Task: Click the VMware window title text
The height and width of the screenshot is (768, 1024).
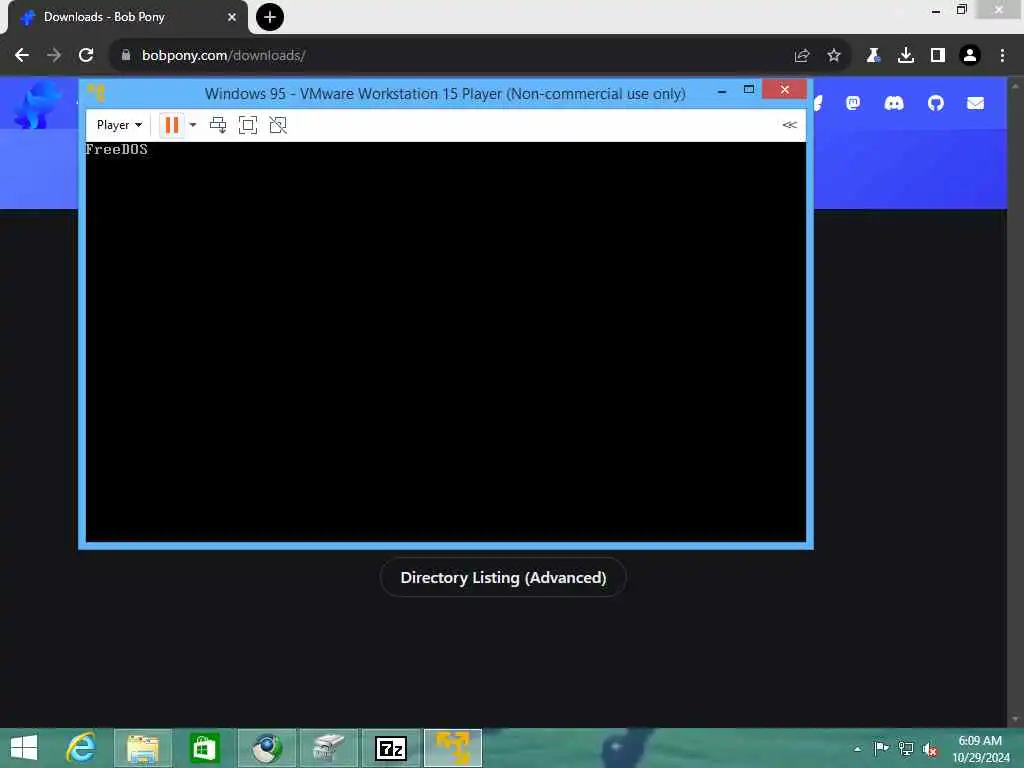Action: click(445, 93)
